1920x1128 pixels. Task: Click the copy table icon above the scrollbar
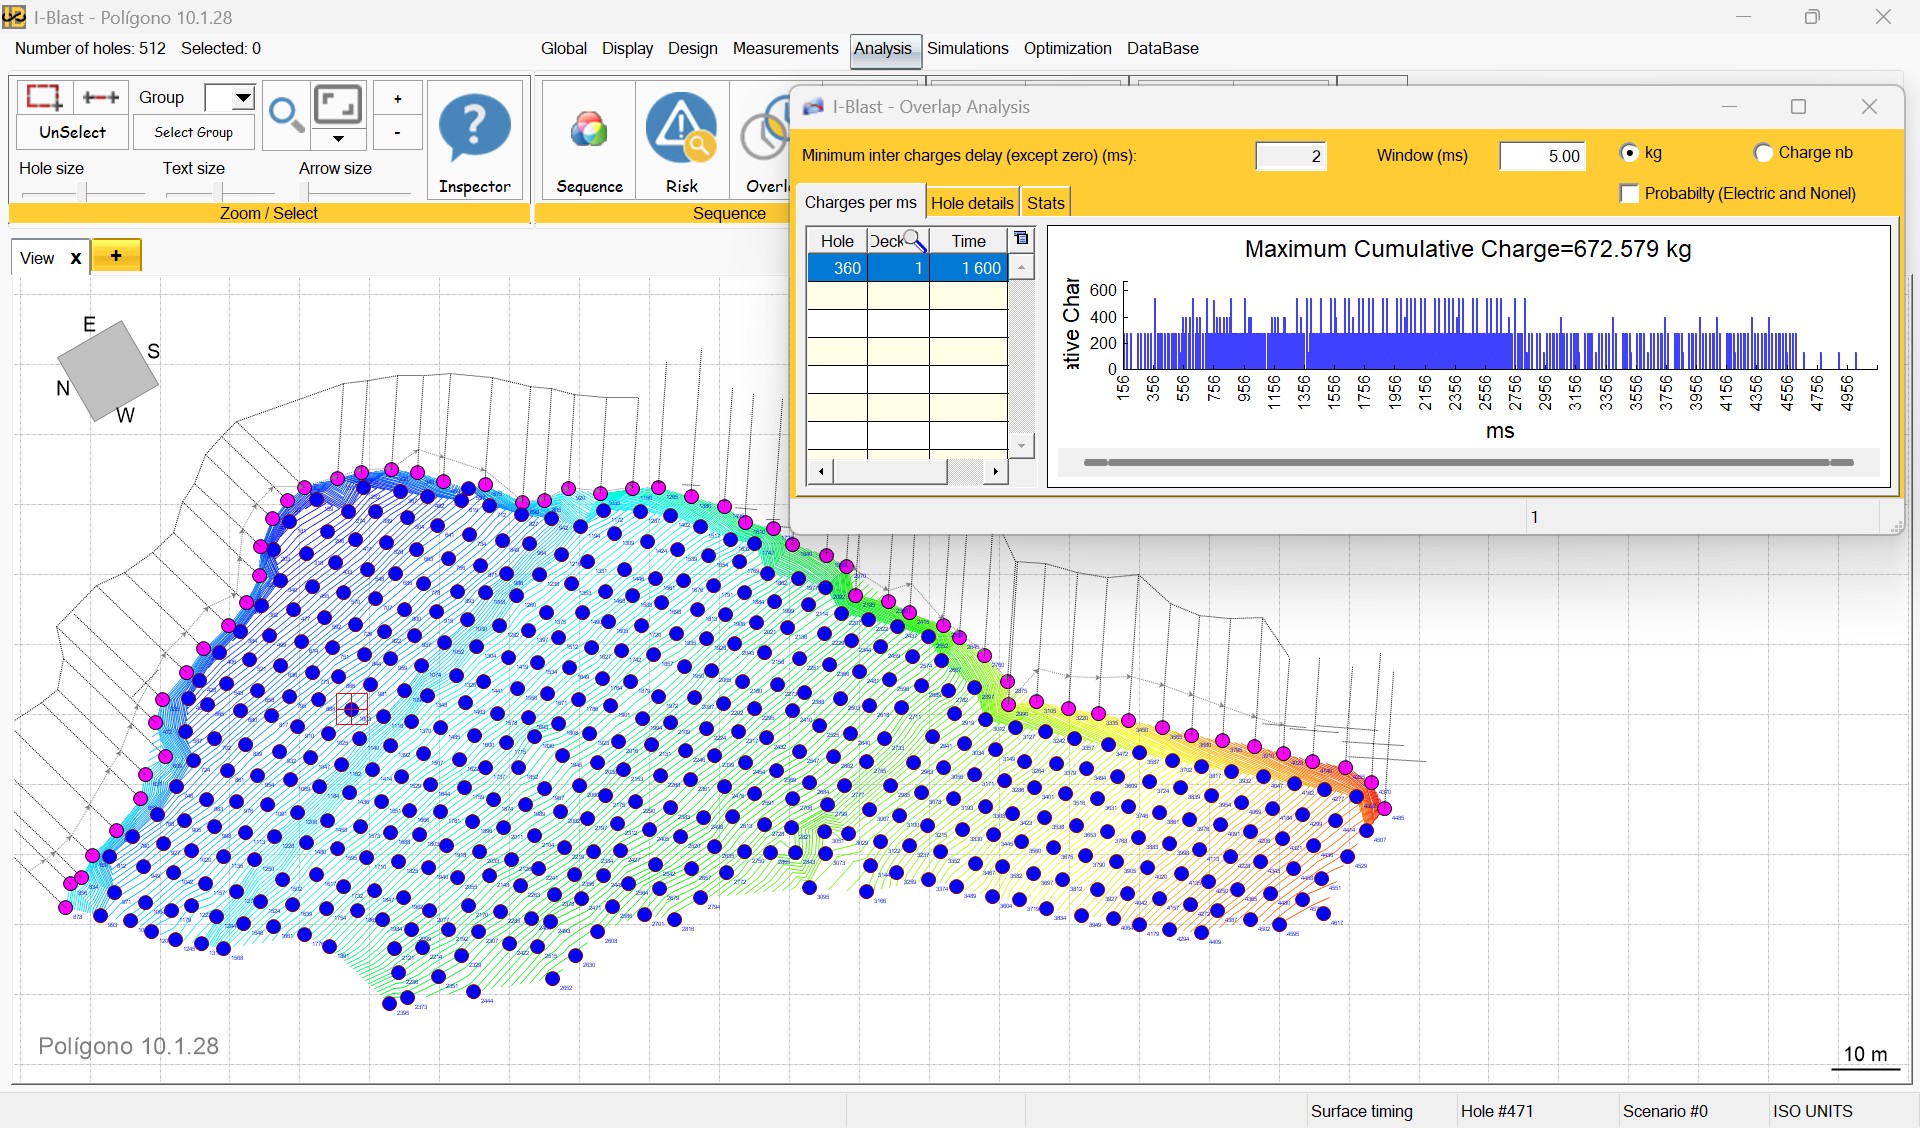(x=1021, y=239)
